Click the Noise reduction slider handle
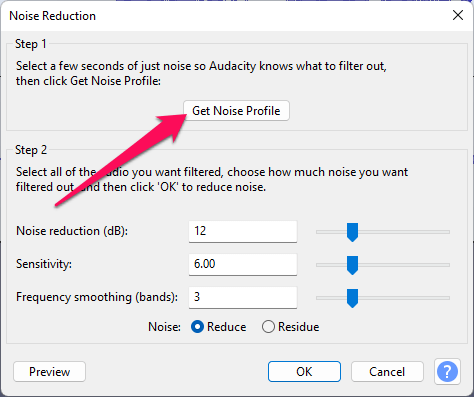Screen dimensions: 474x397 point(352,232)
